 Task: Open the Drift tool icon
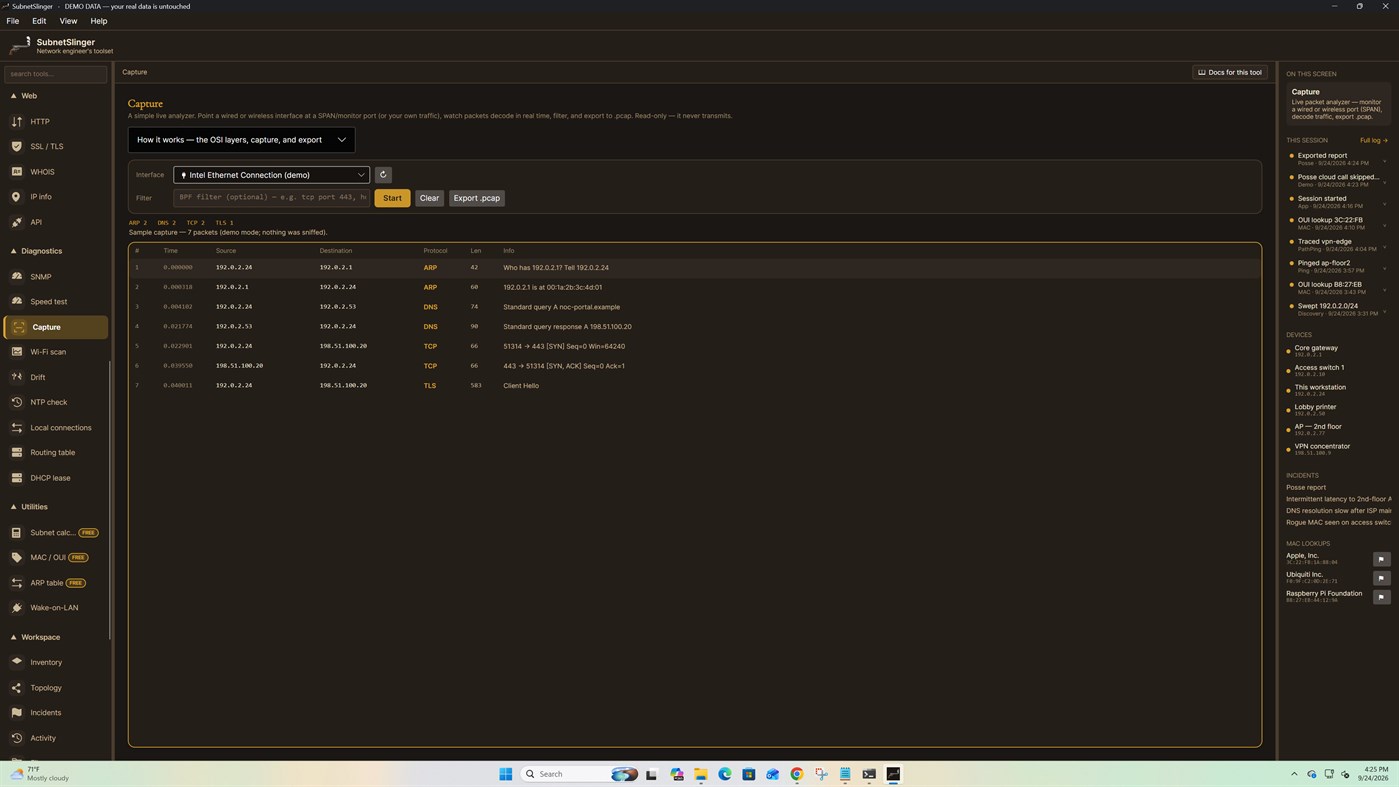(17, 377)
